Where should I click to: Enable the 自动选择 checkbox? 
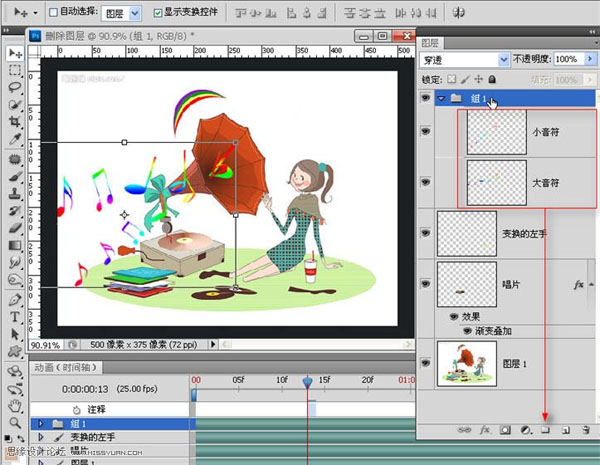[52, 14]
